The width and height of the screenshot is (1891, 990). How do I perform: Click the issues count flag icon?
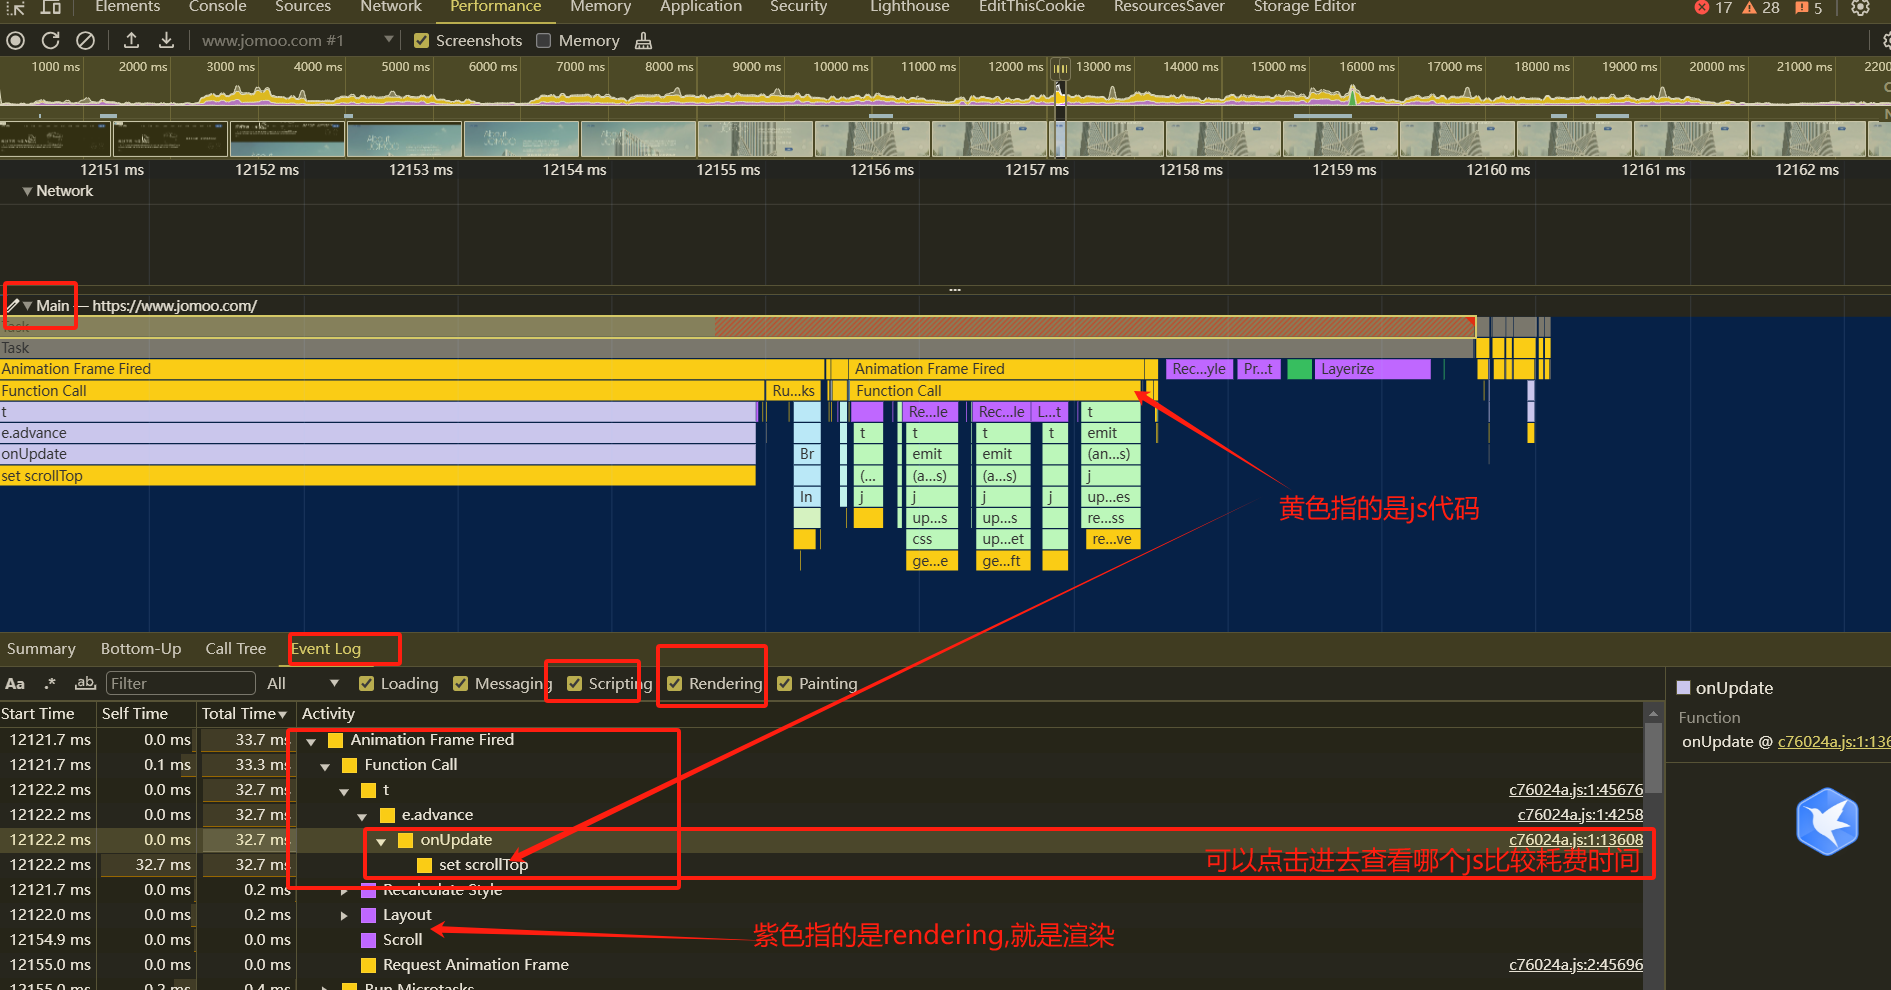tap(1802, 7)
